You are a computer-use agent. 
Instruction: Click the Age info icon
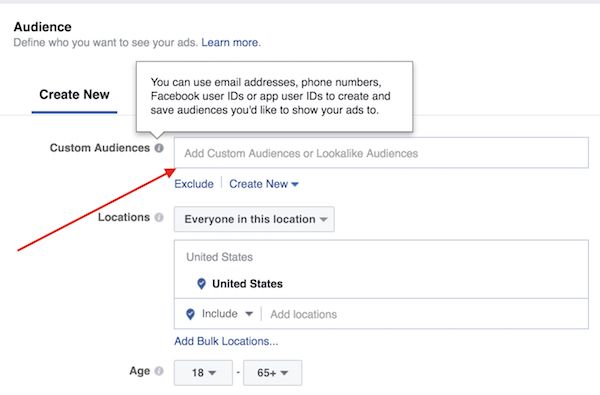pos(159,371)
